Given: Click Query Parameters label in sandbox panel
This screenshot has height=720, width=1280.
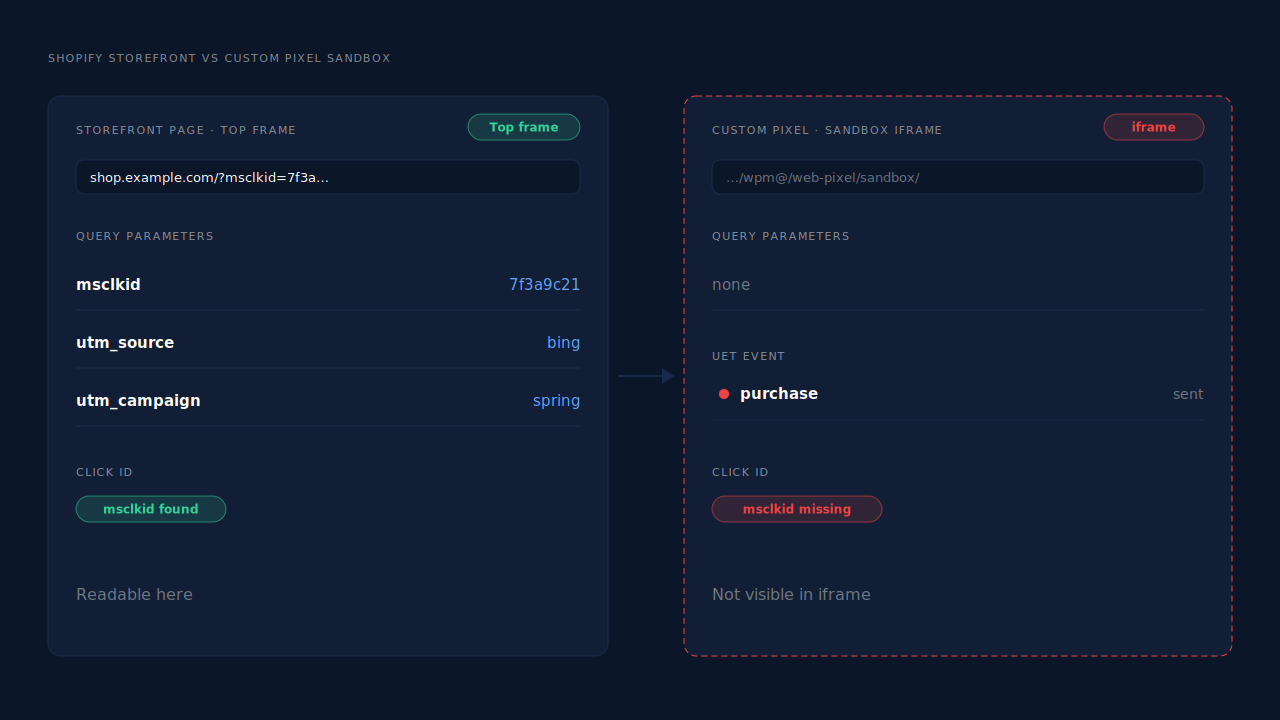Looking at the screenshot, I should pos(781,236).
